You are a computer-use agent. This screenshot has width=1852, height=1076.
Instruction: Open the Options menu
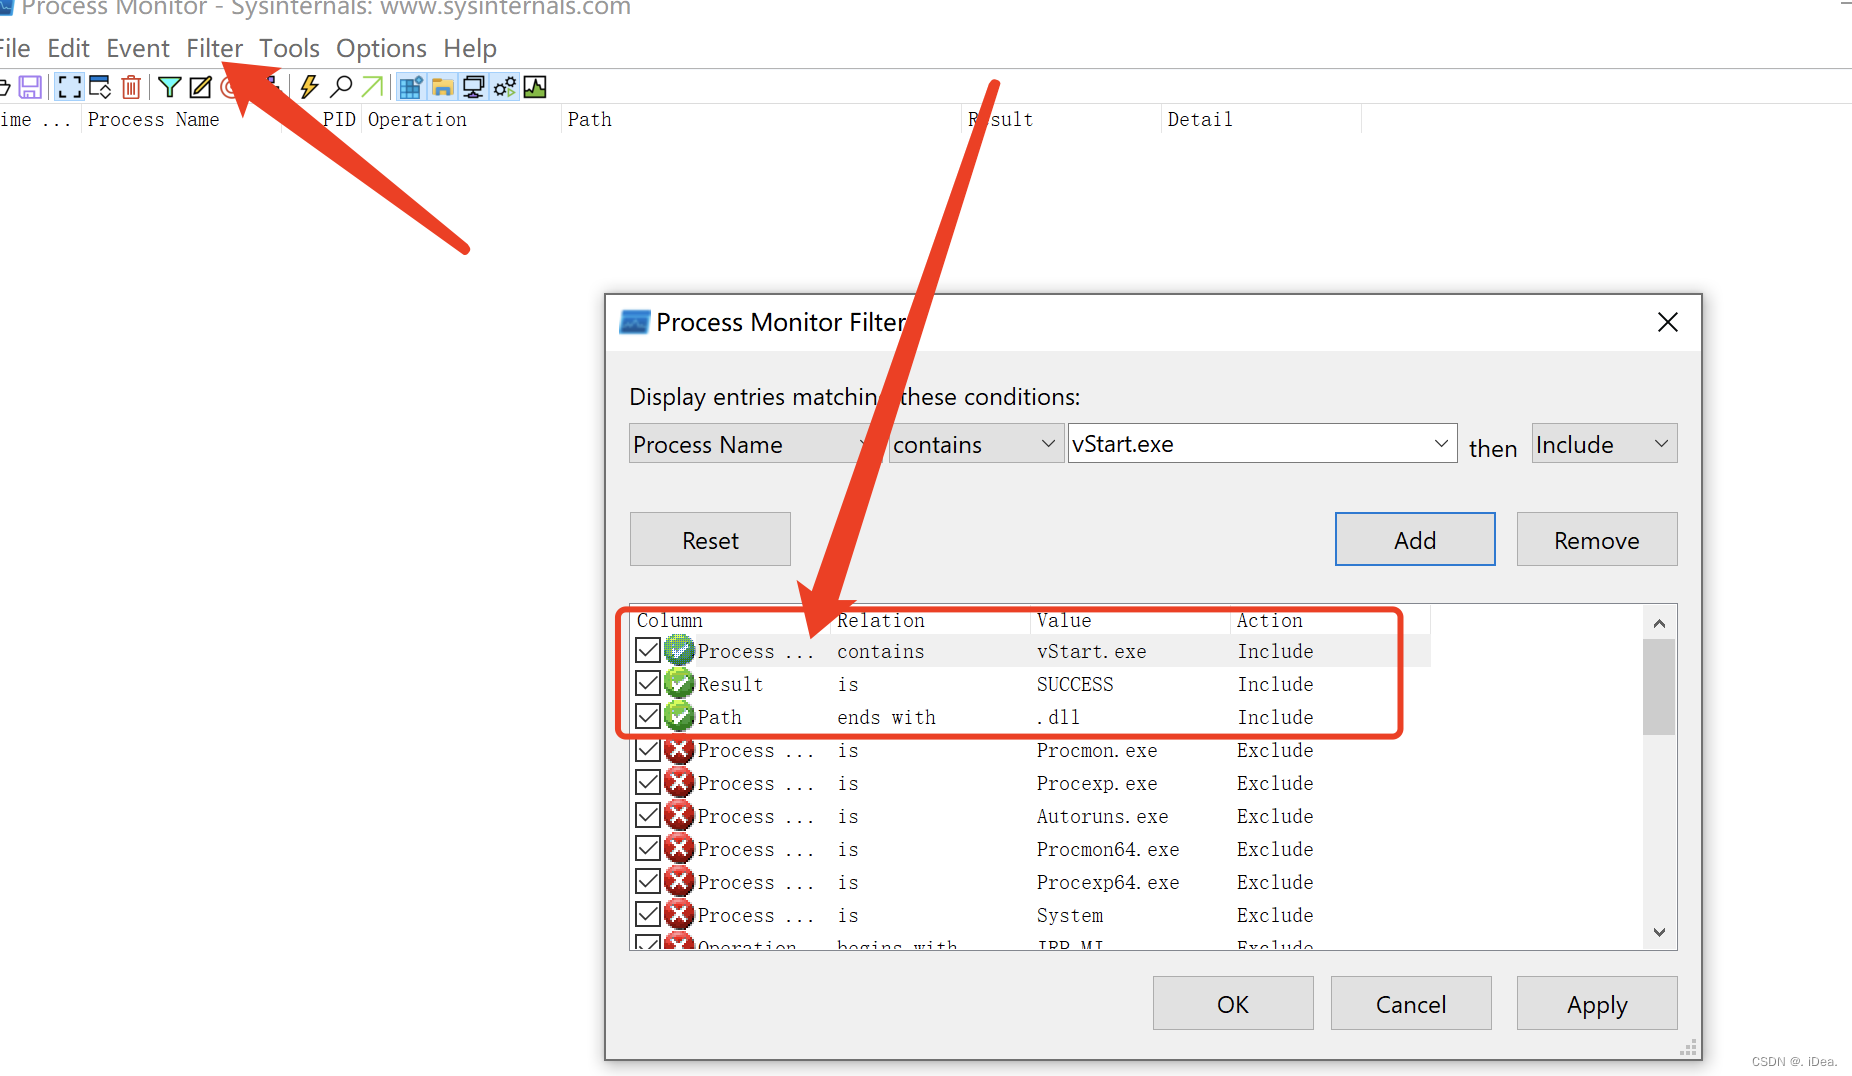point(381,48)
